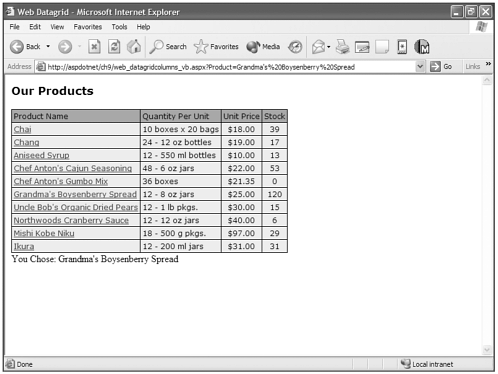Click the Back navigation arrow icon

point(16,47)
